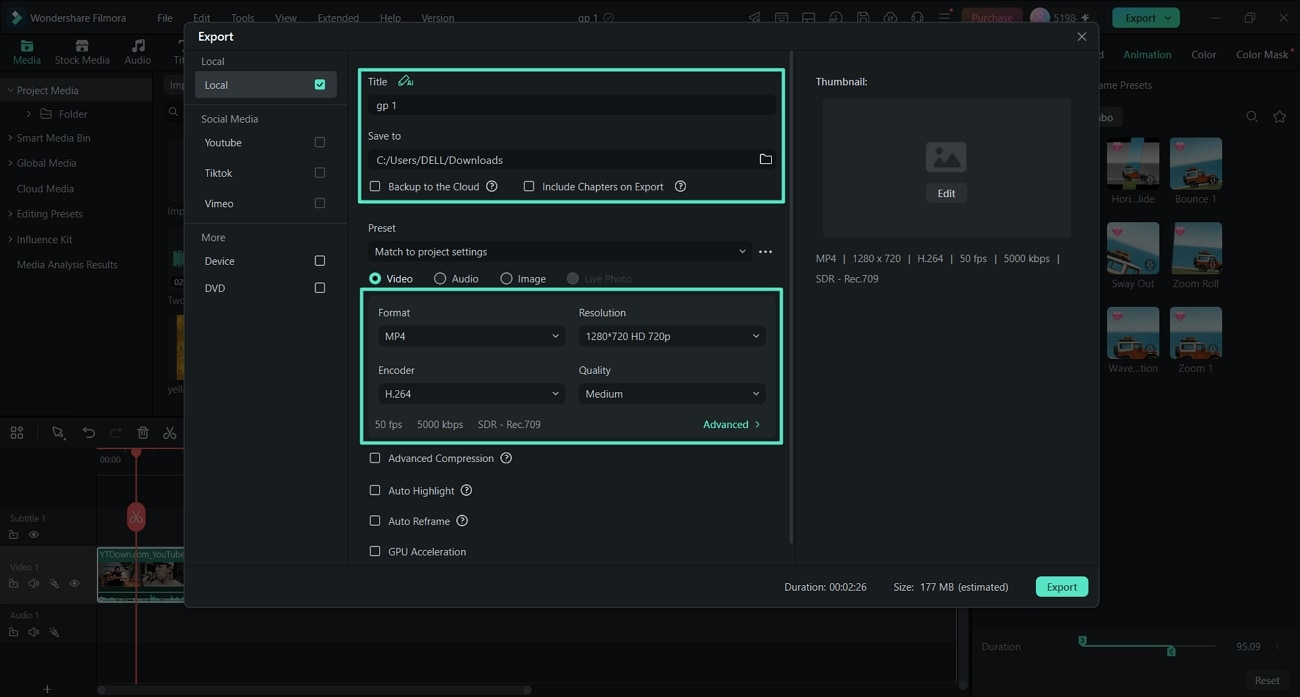Click the user account avatar
The image size is (1300, 697).
click(x=1040, y=17)
